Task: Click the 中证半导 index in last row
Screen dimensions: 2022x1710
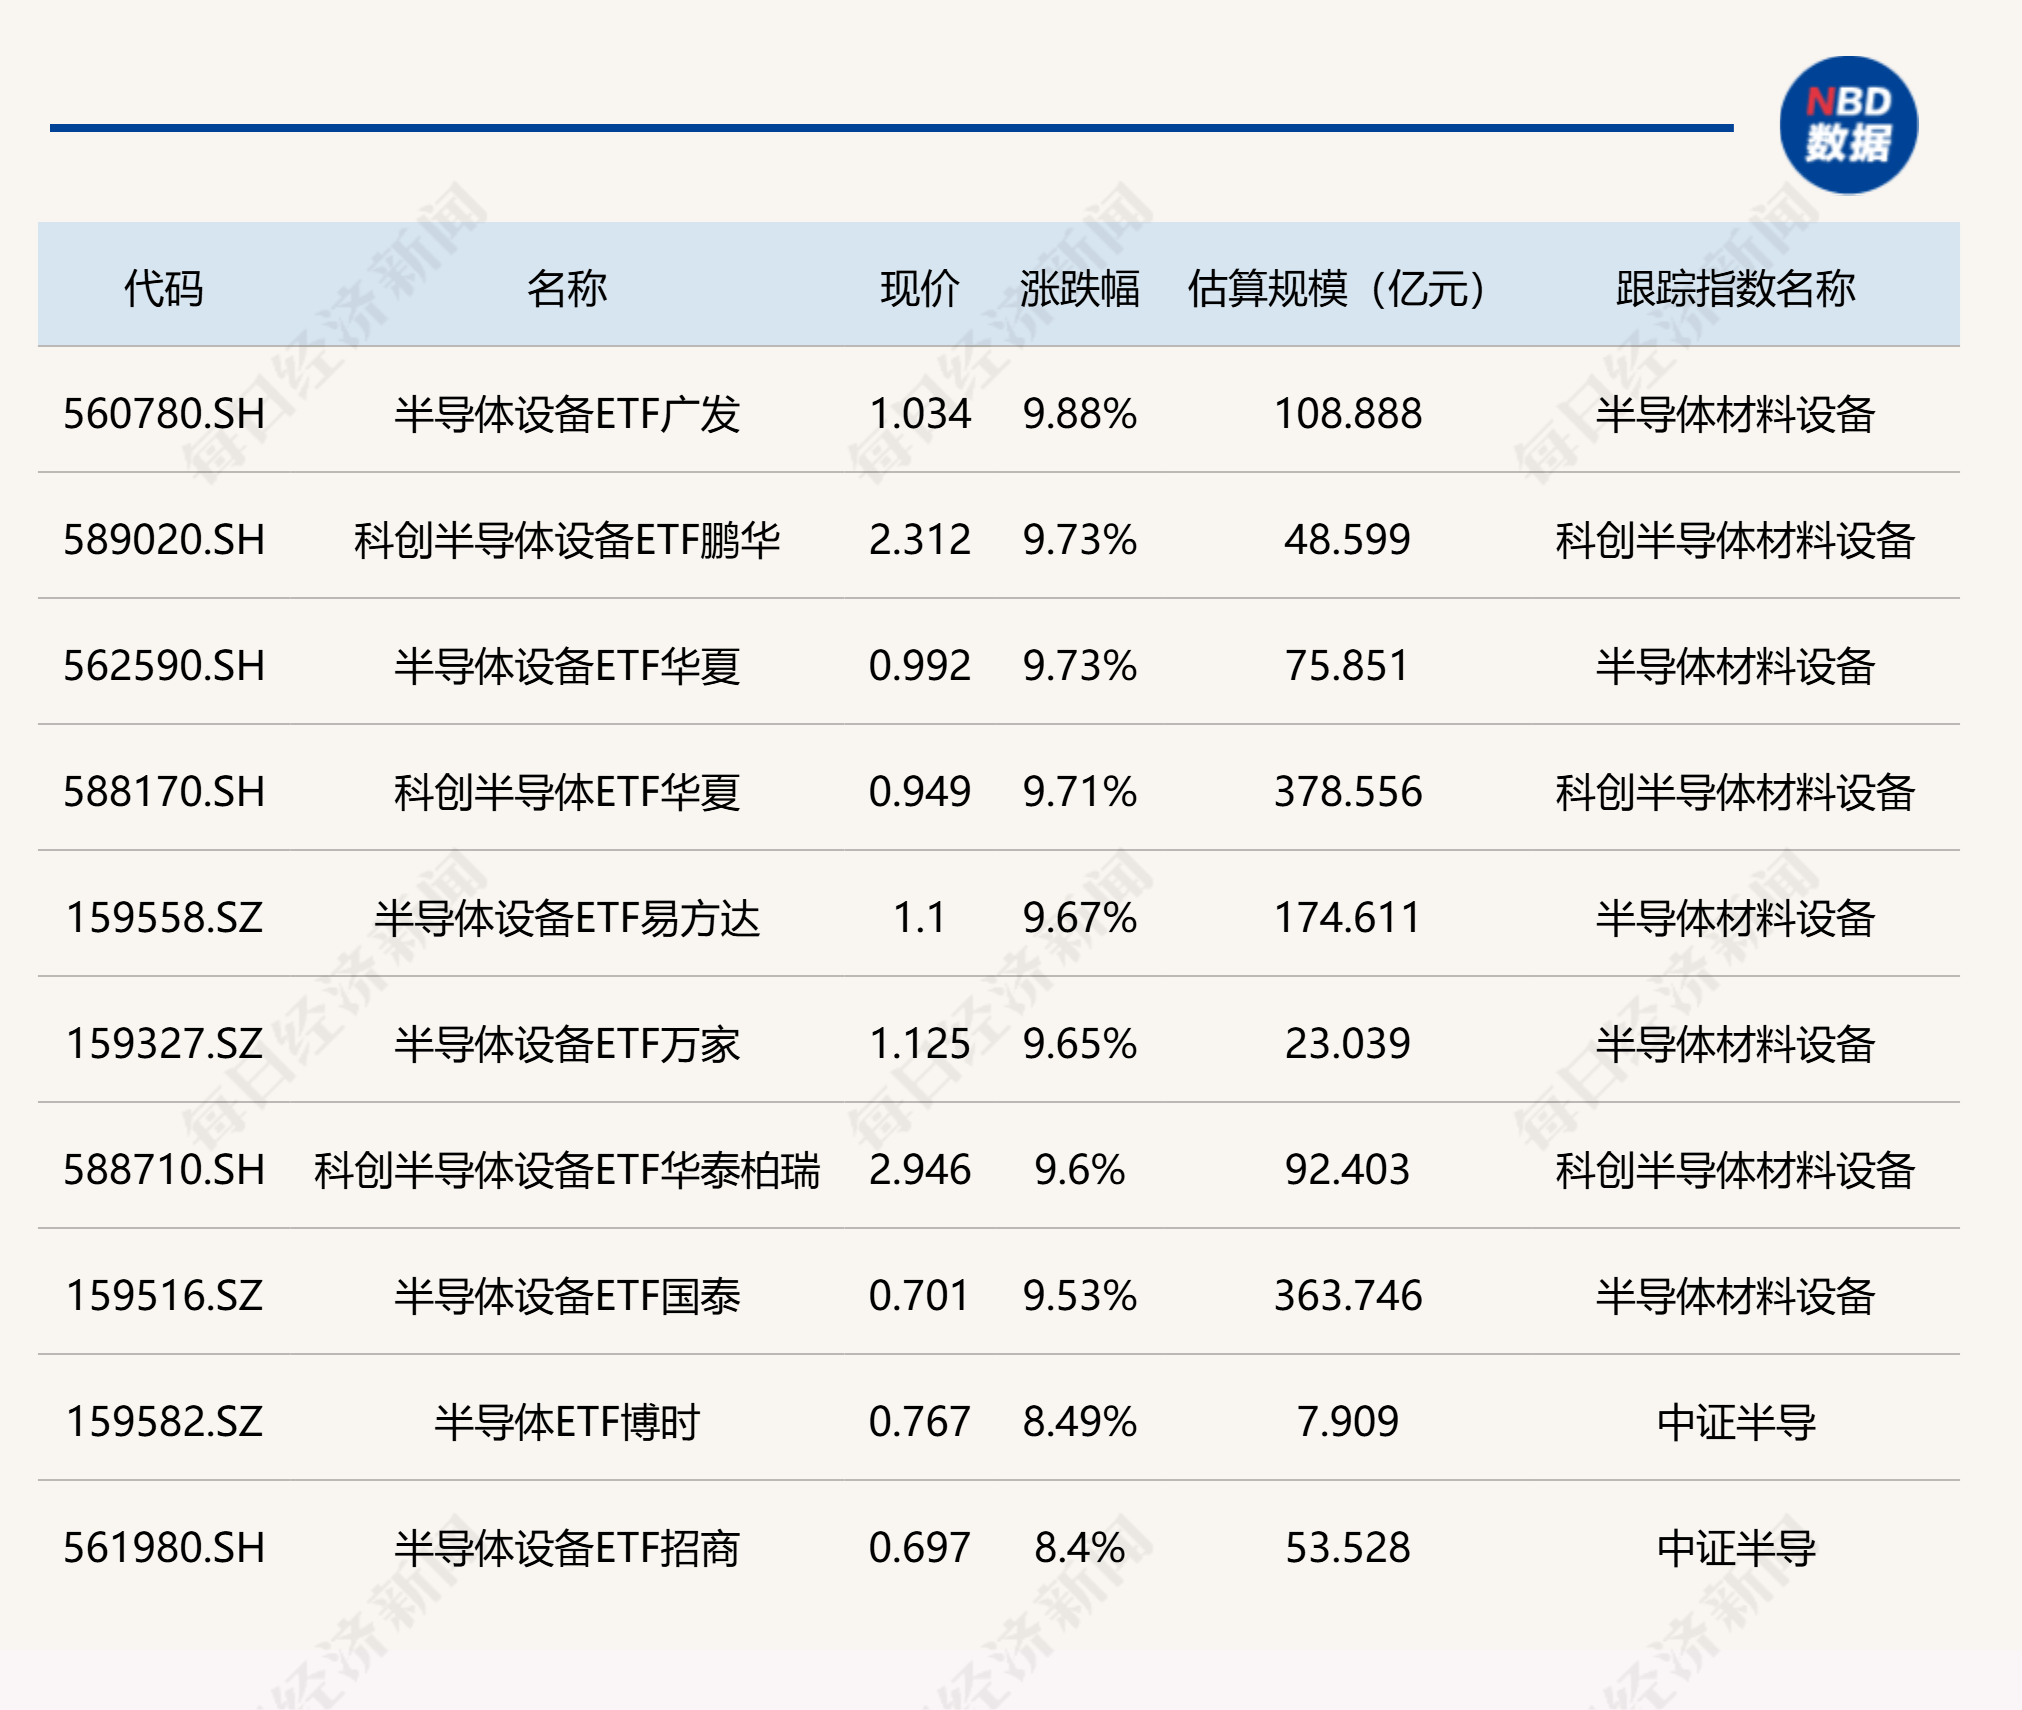Action: [1735, 1548]
